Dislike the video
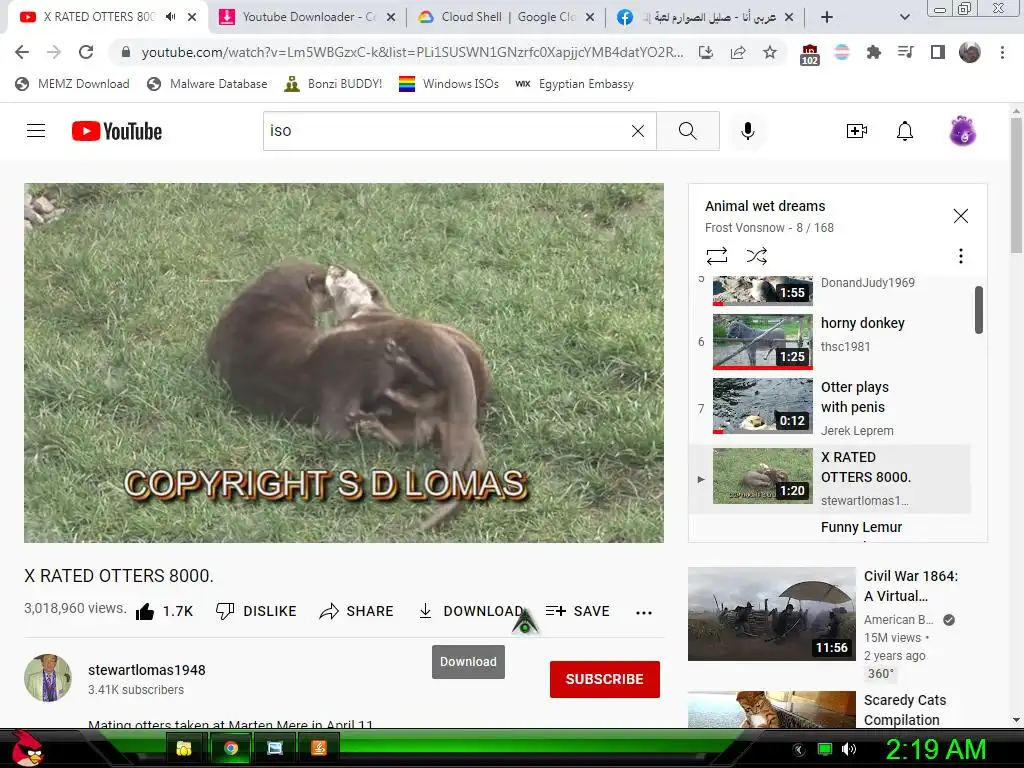 [255, 611]
